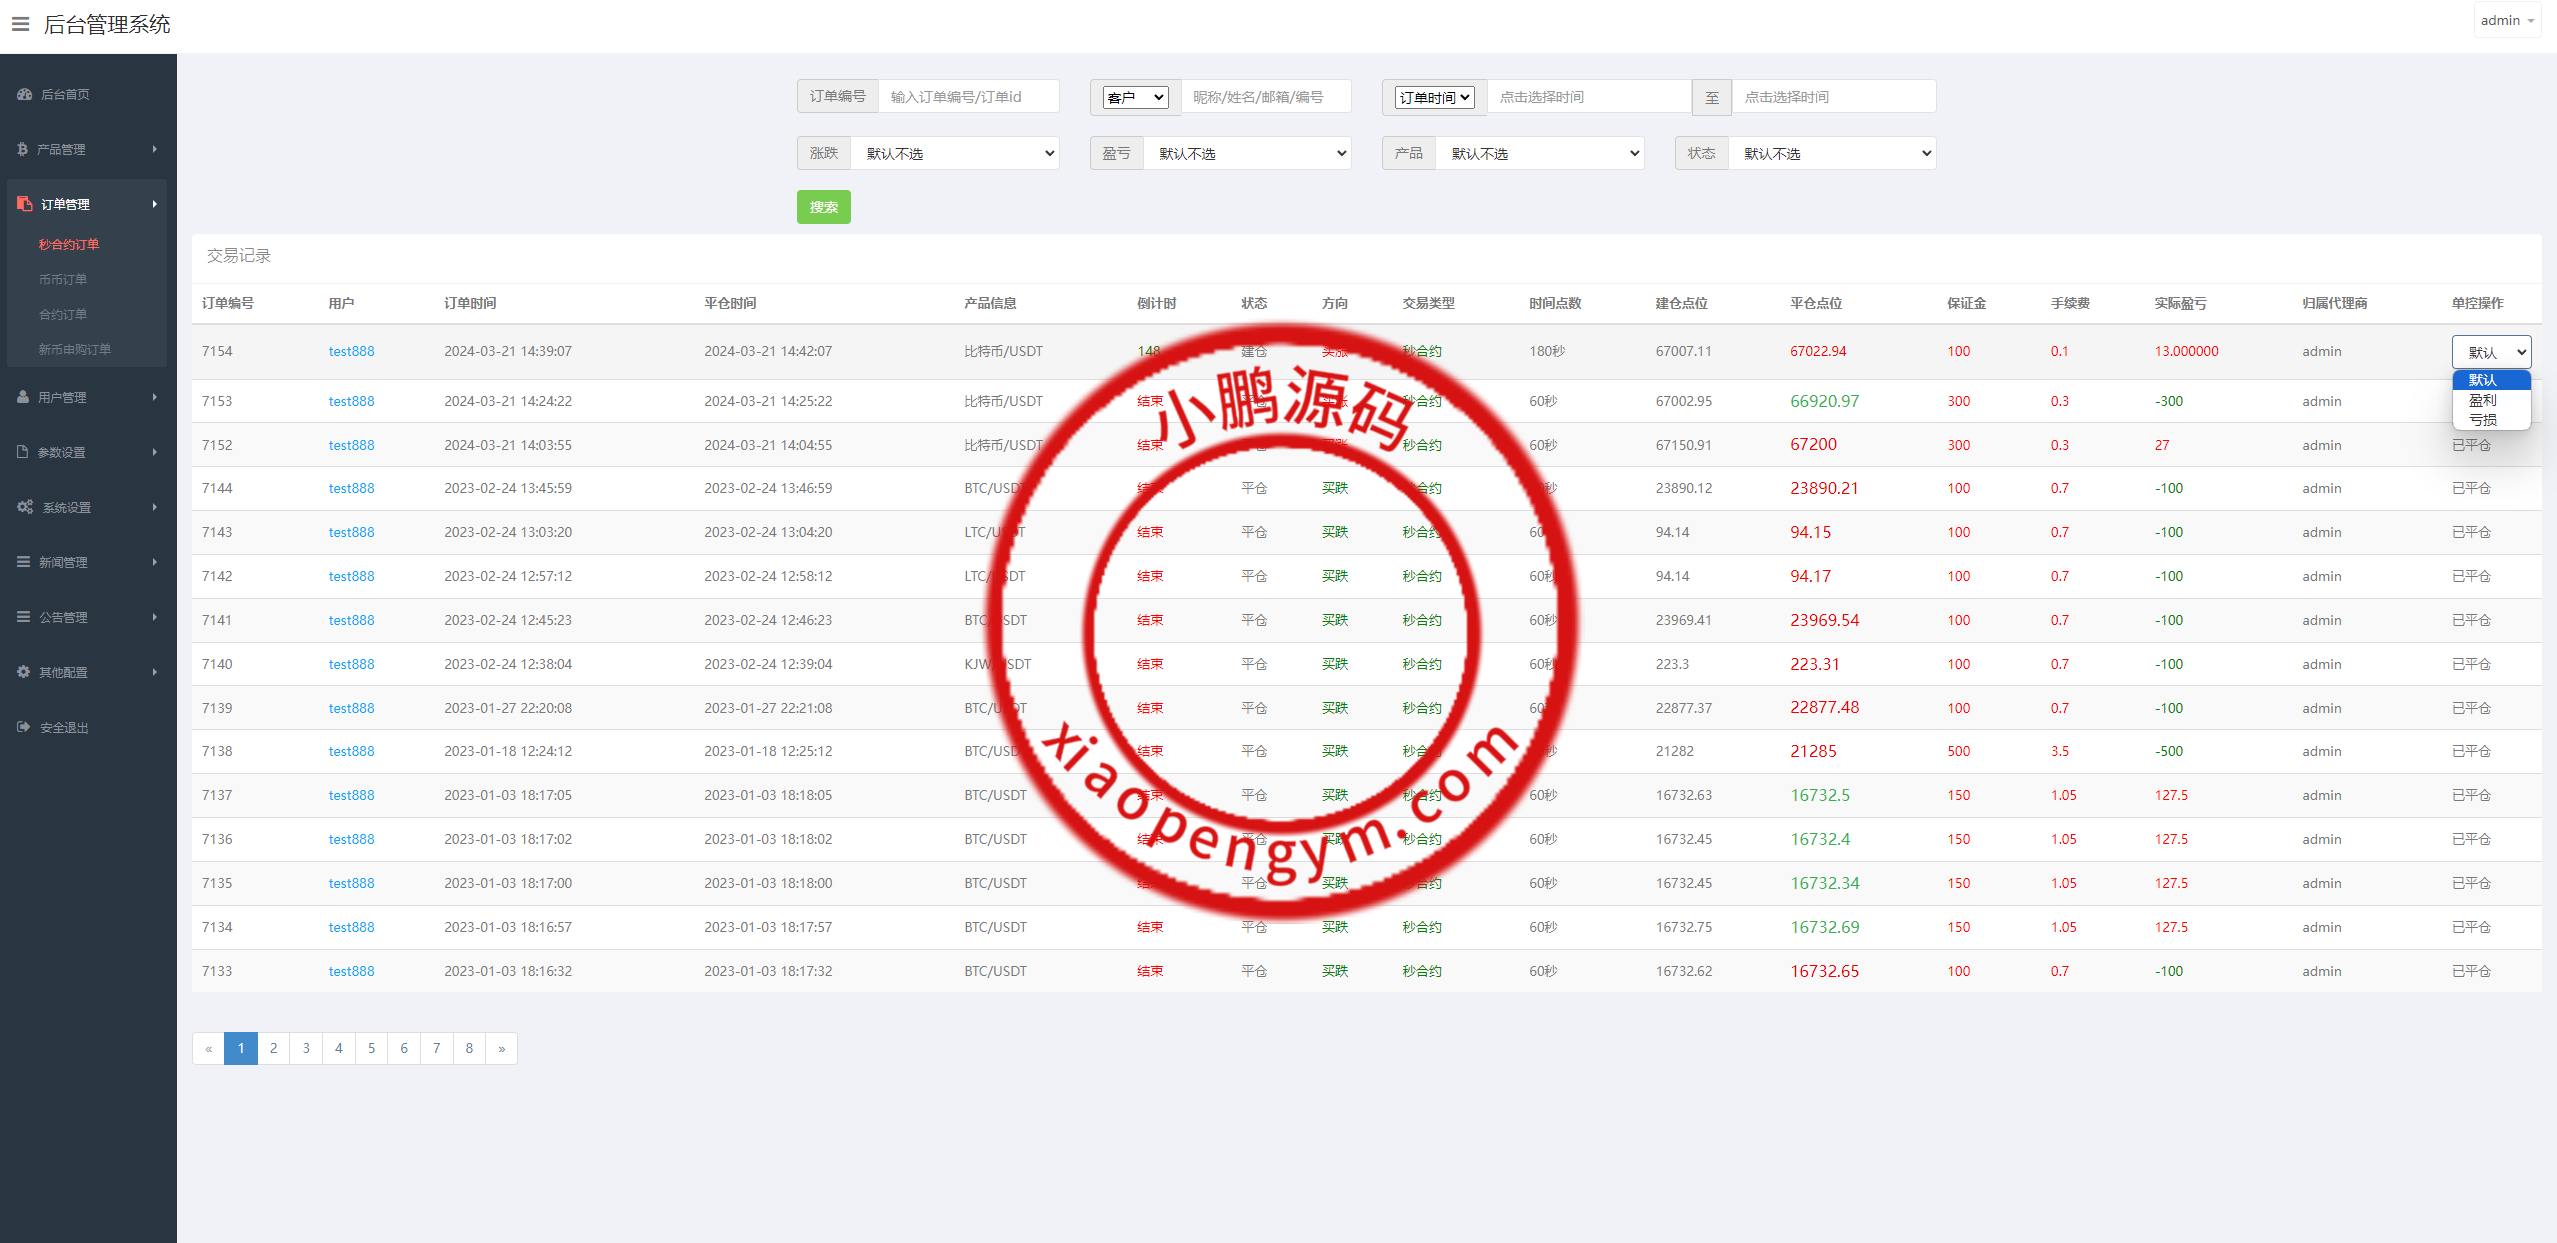Click the start time picker field

click(x=1588, y=97)
